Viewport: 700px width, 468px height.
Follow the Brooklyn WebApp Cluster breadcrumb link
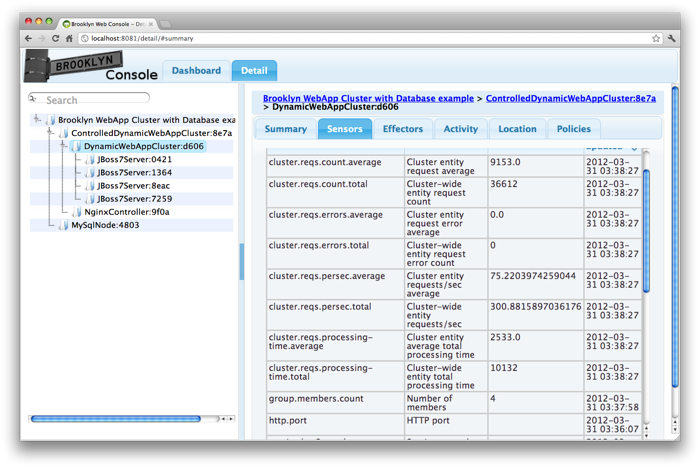tap(366, 99)
